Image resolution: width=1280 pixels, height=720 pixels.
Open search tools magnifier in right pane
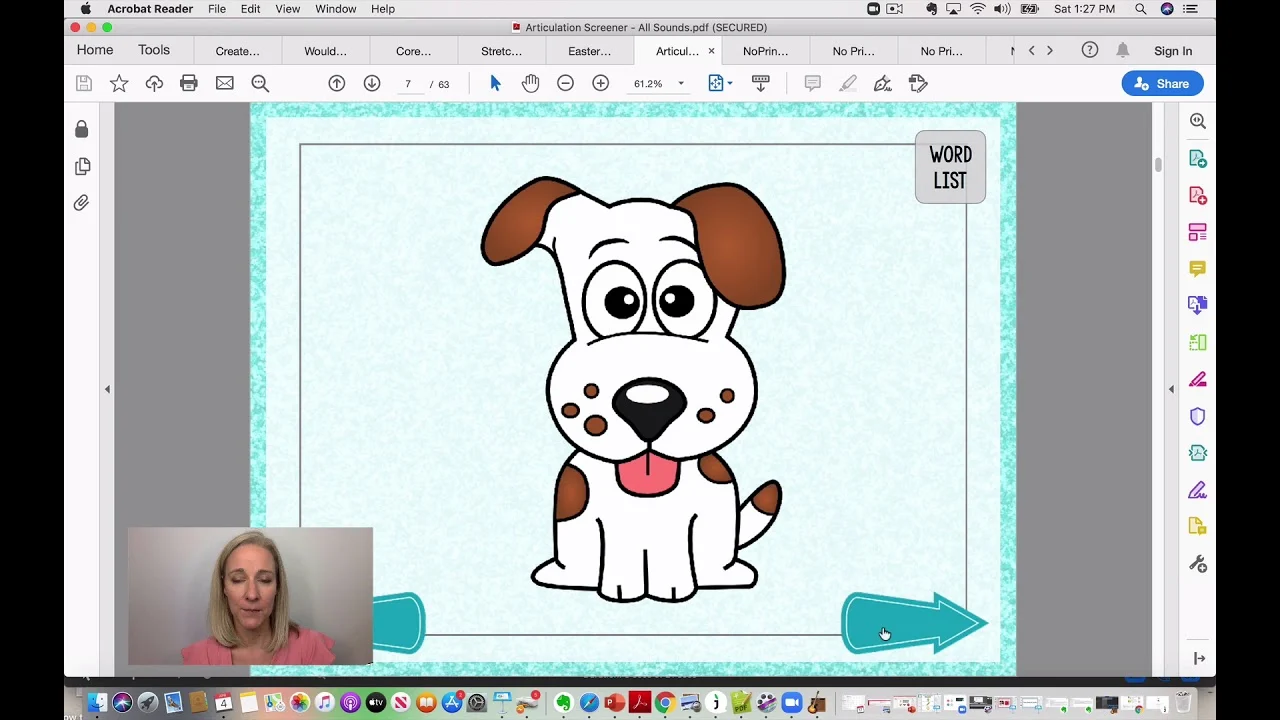coord(1198,121)
